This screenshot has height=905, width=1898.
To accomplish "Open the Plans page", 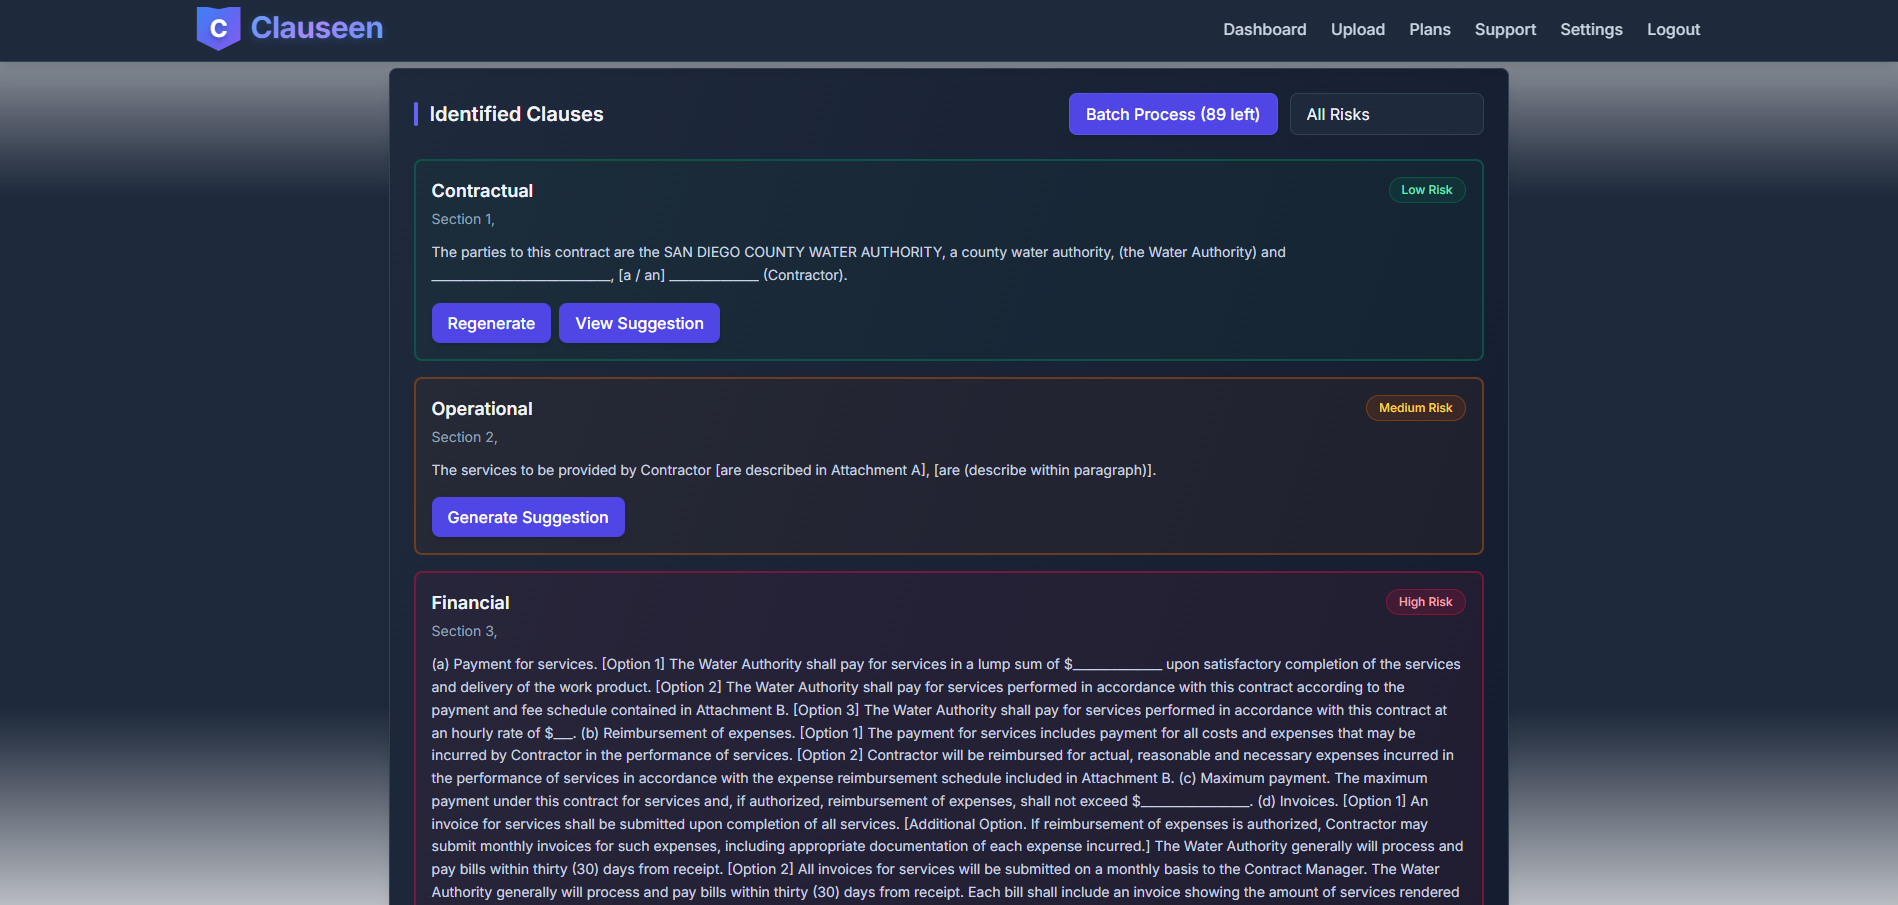I will 1429,29.
